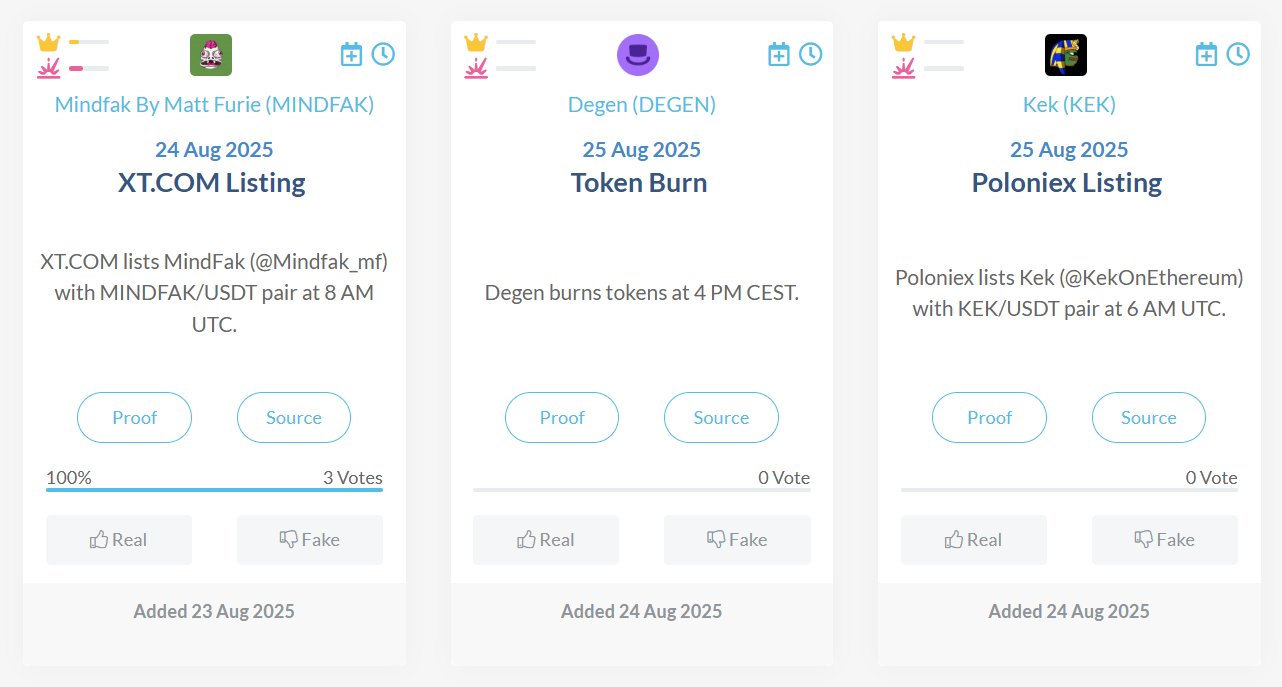Open Source for Poloniex Listing
This screenshot has height=687, width=1282.
pyautogui.click(x=1148, y=418)
